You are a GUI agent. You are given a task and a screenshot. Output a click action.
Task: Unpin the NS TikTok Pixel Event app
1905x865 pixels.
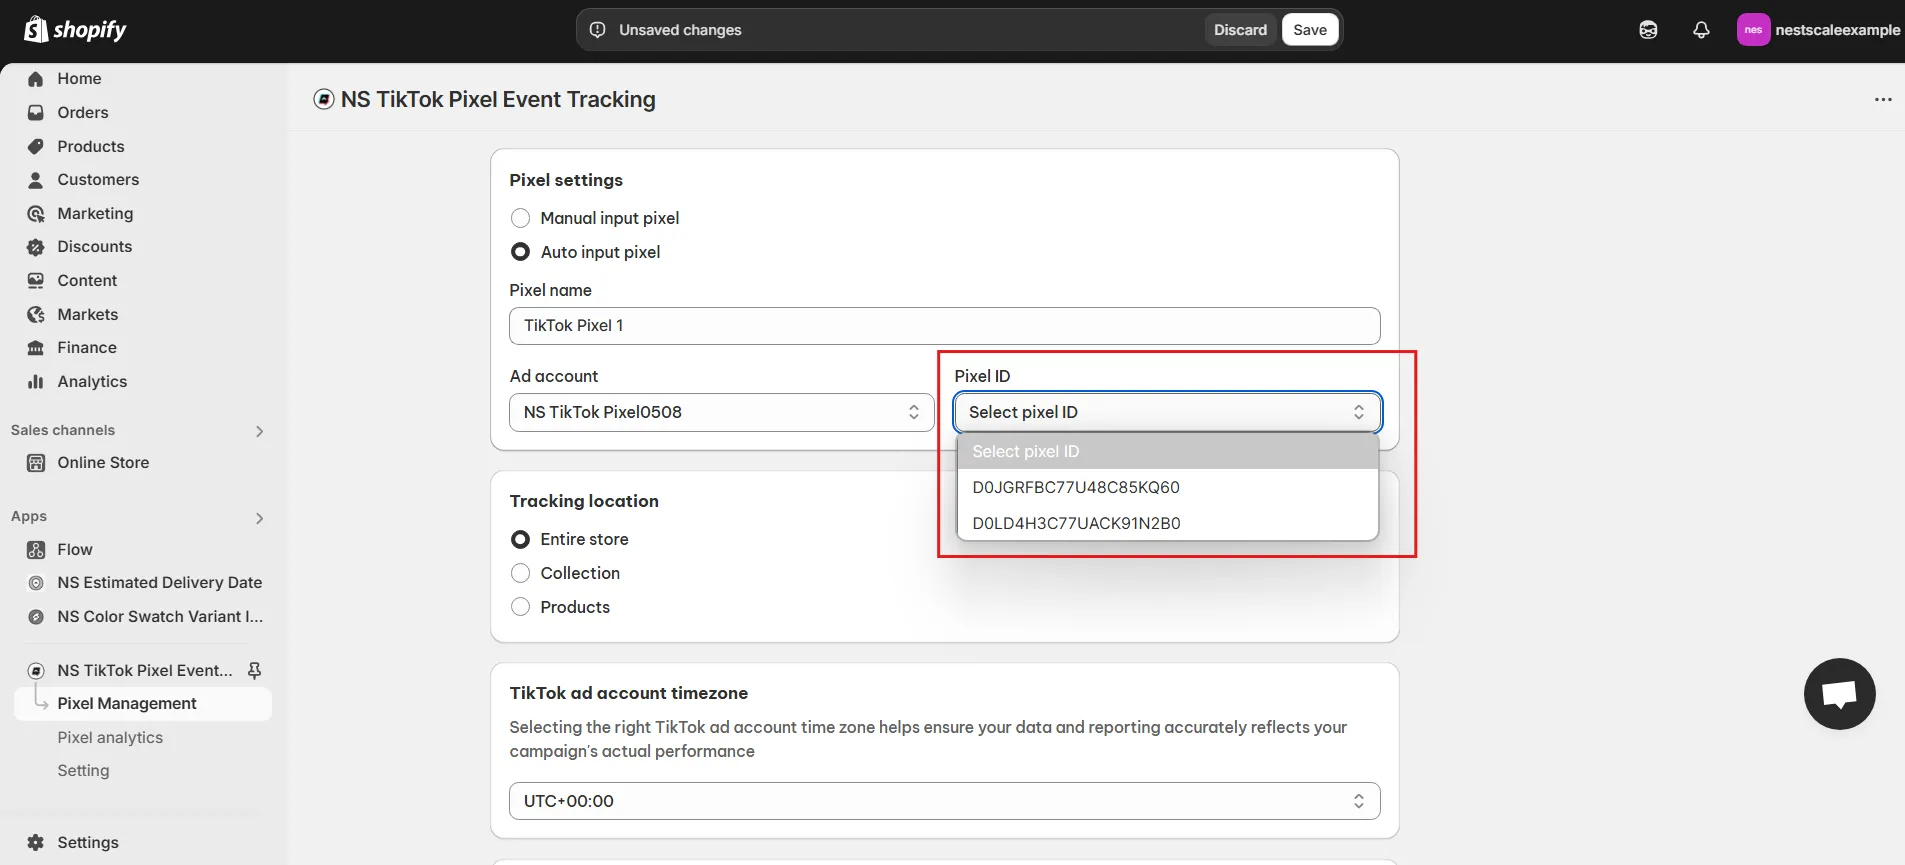[254, 671]
